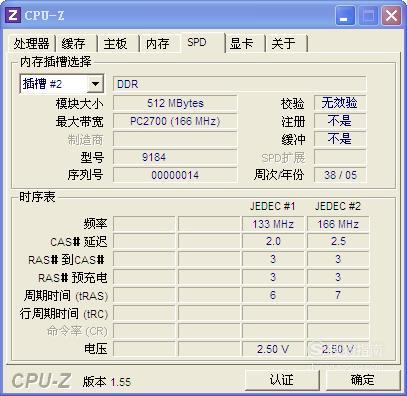The image size is (407, 396).
Task: Close the CPU-Z window
Action: click(x=391, y=15)
